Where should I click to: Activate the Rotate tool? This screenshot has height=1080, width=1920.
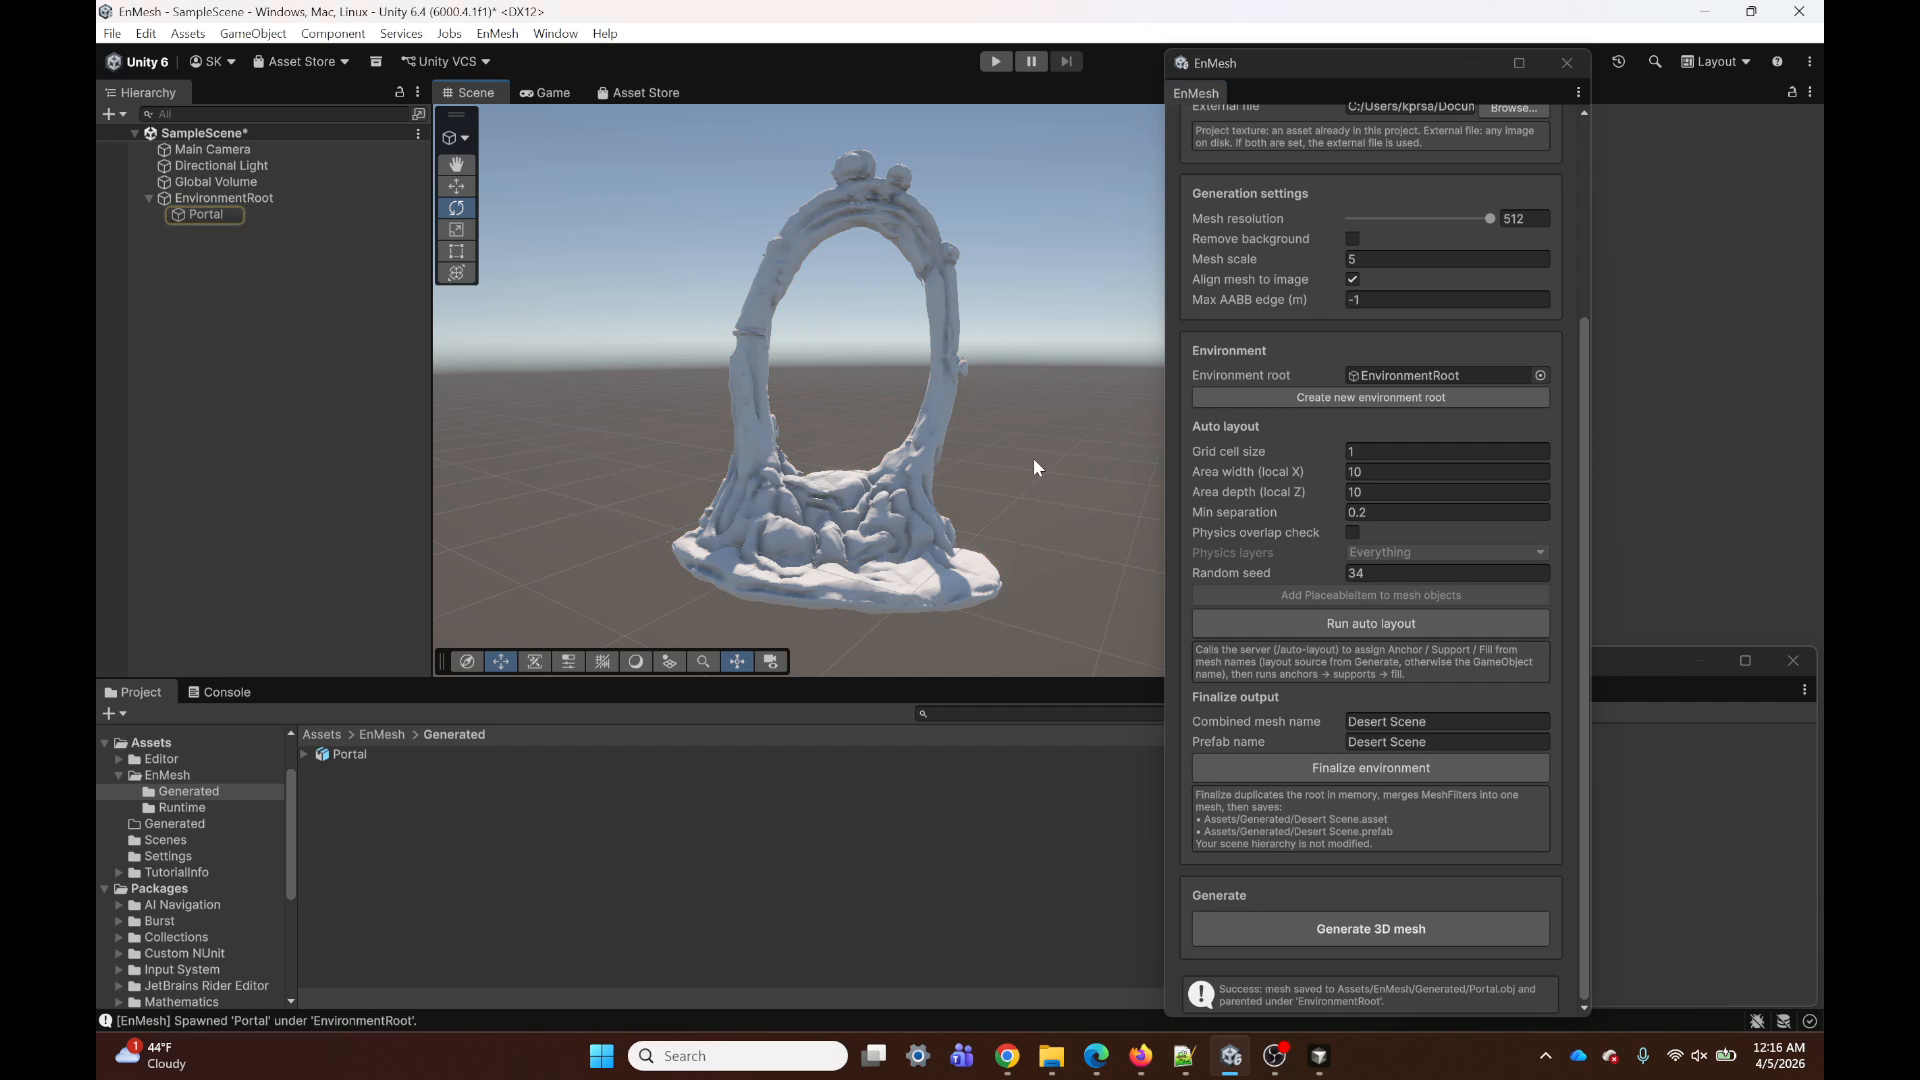[x=456, y=208]
